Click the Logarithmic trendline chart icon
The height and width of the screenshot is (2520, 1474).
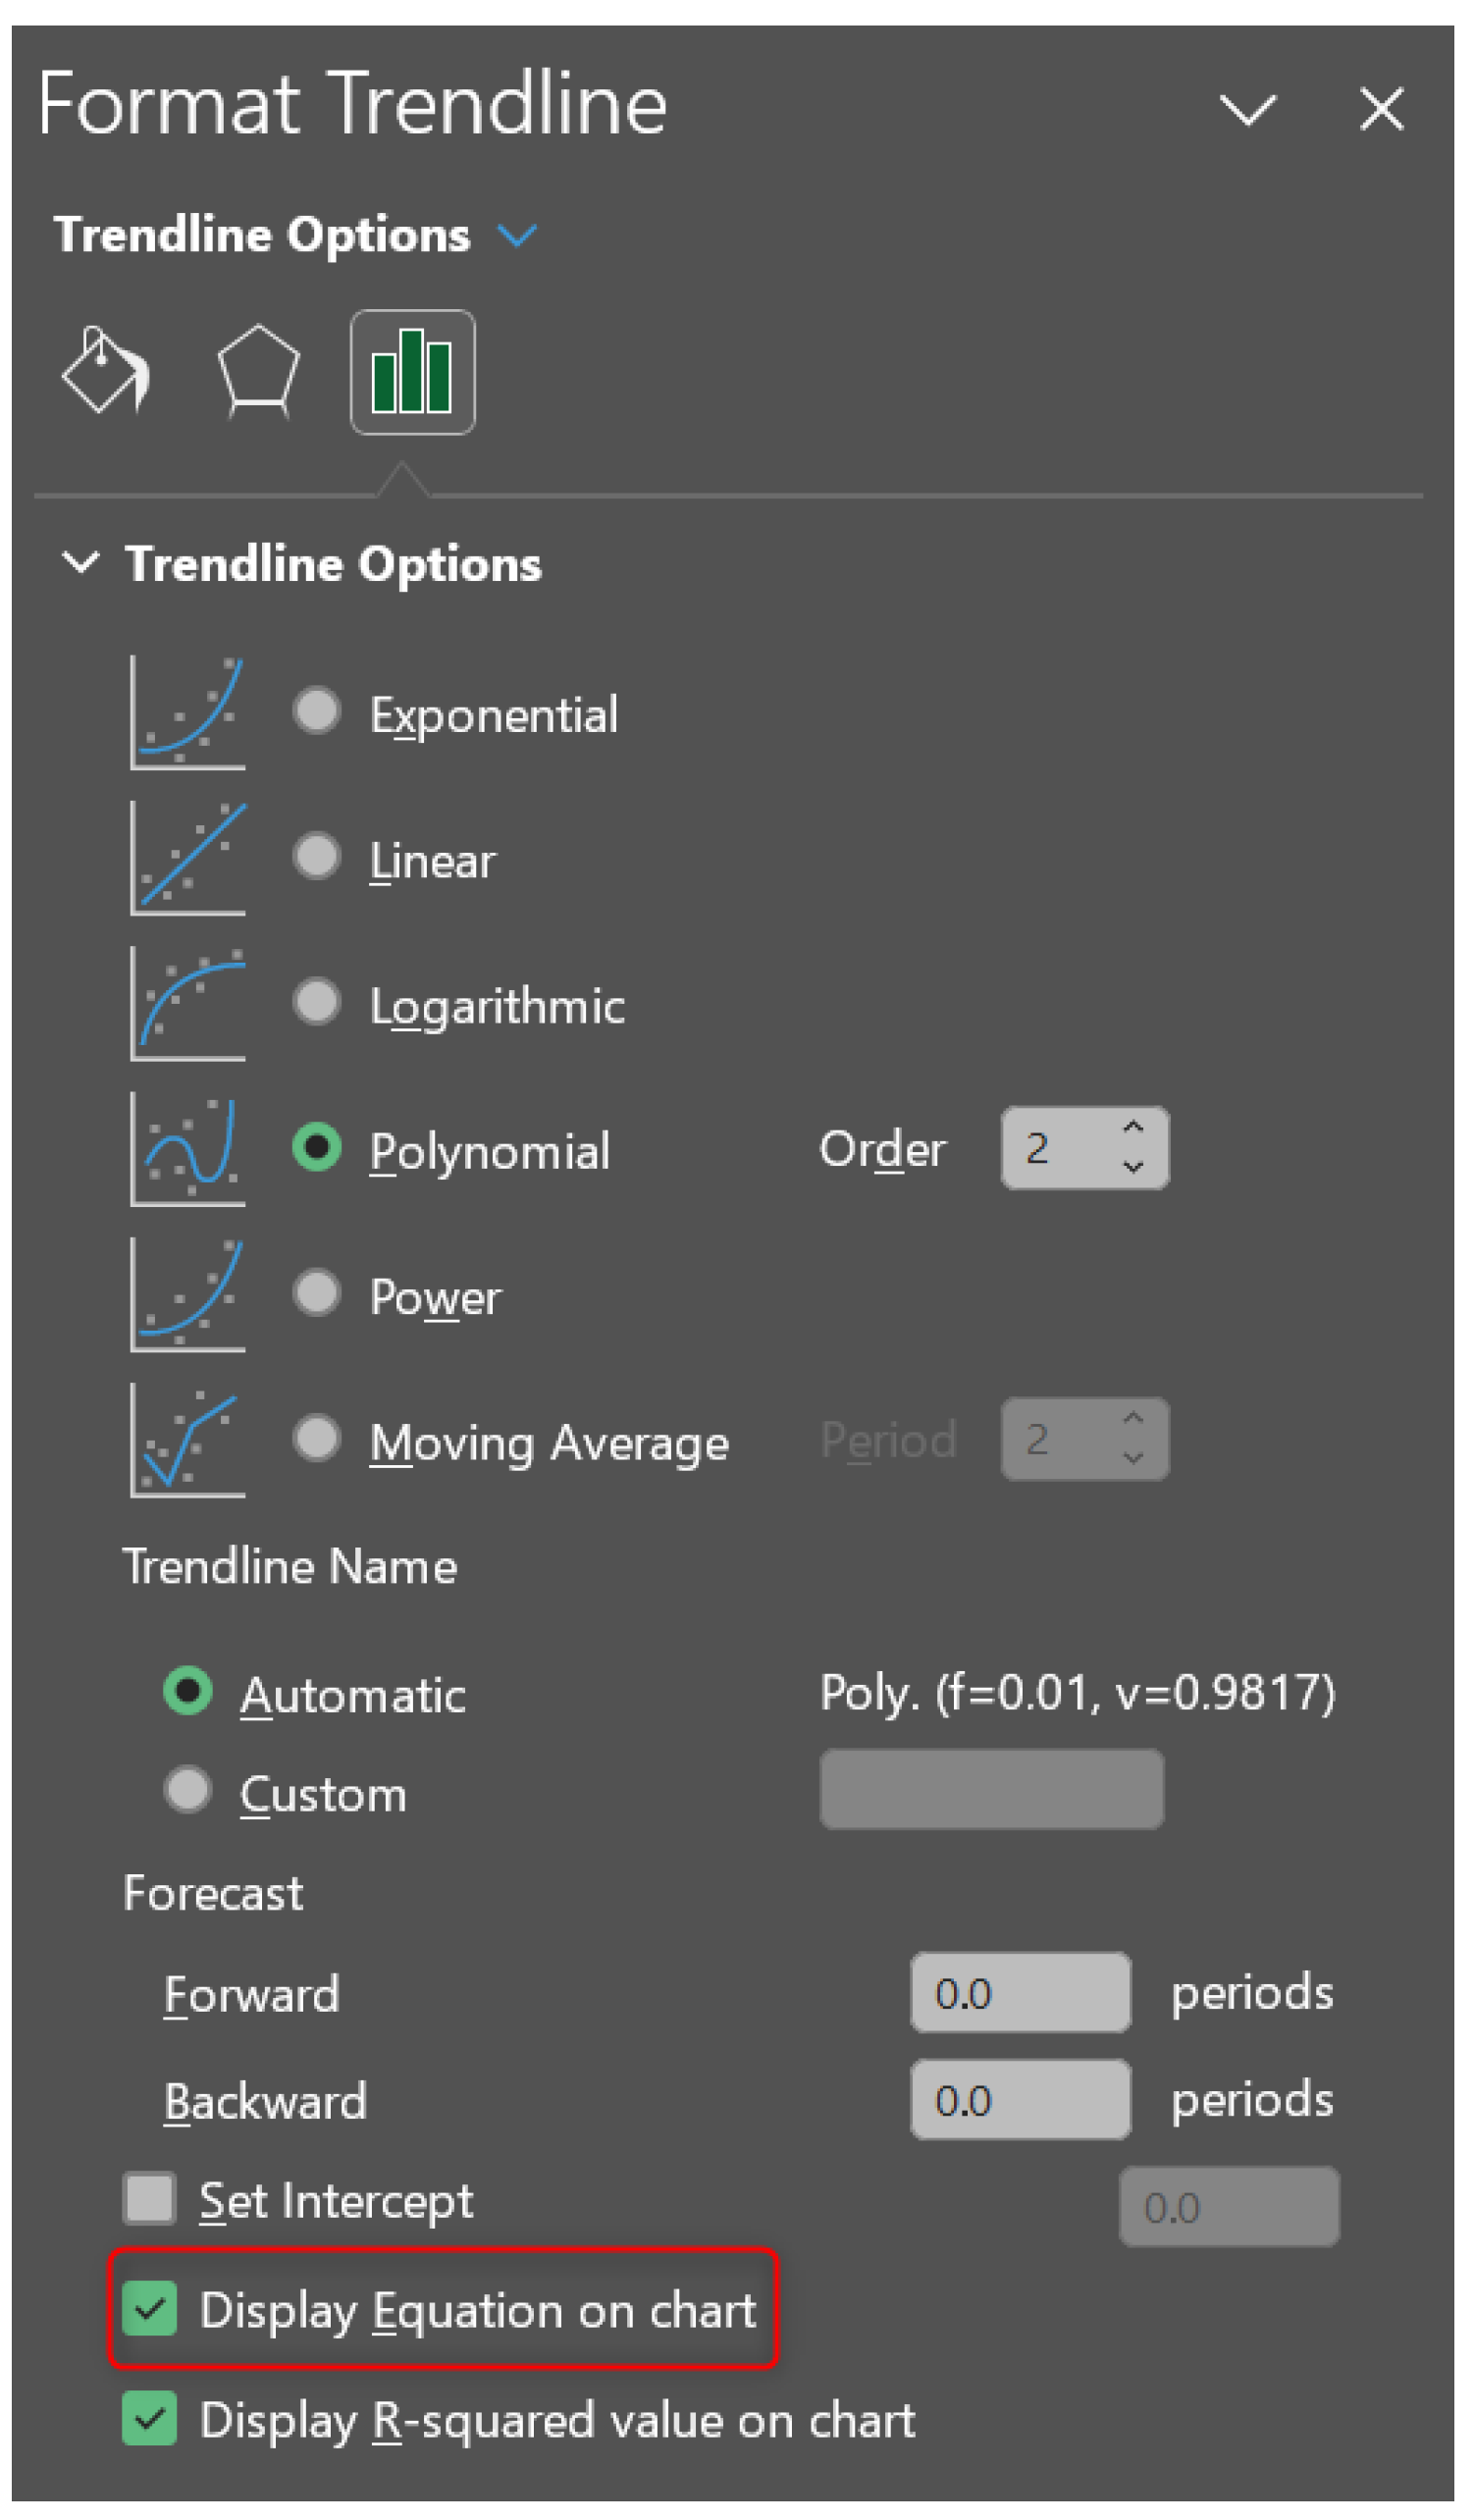(188, 1003)
